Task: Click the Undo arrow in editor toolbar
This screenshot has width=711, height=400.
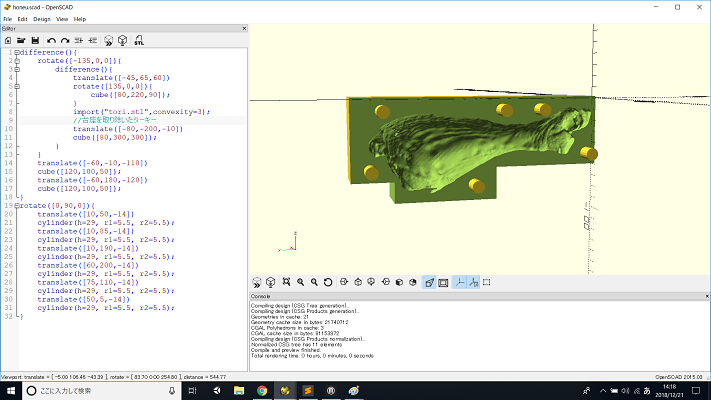Action: coord(51,41)
